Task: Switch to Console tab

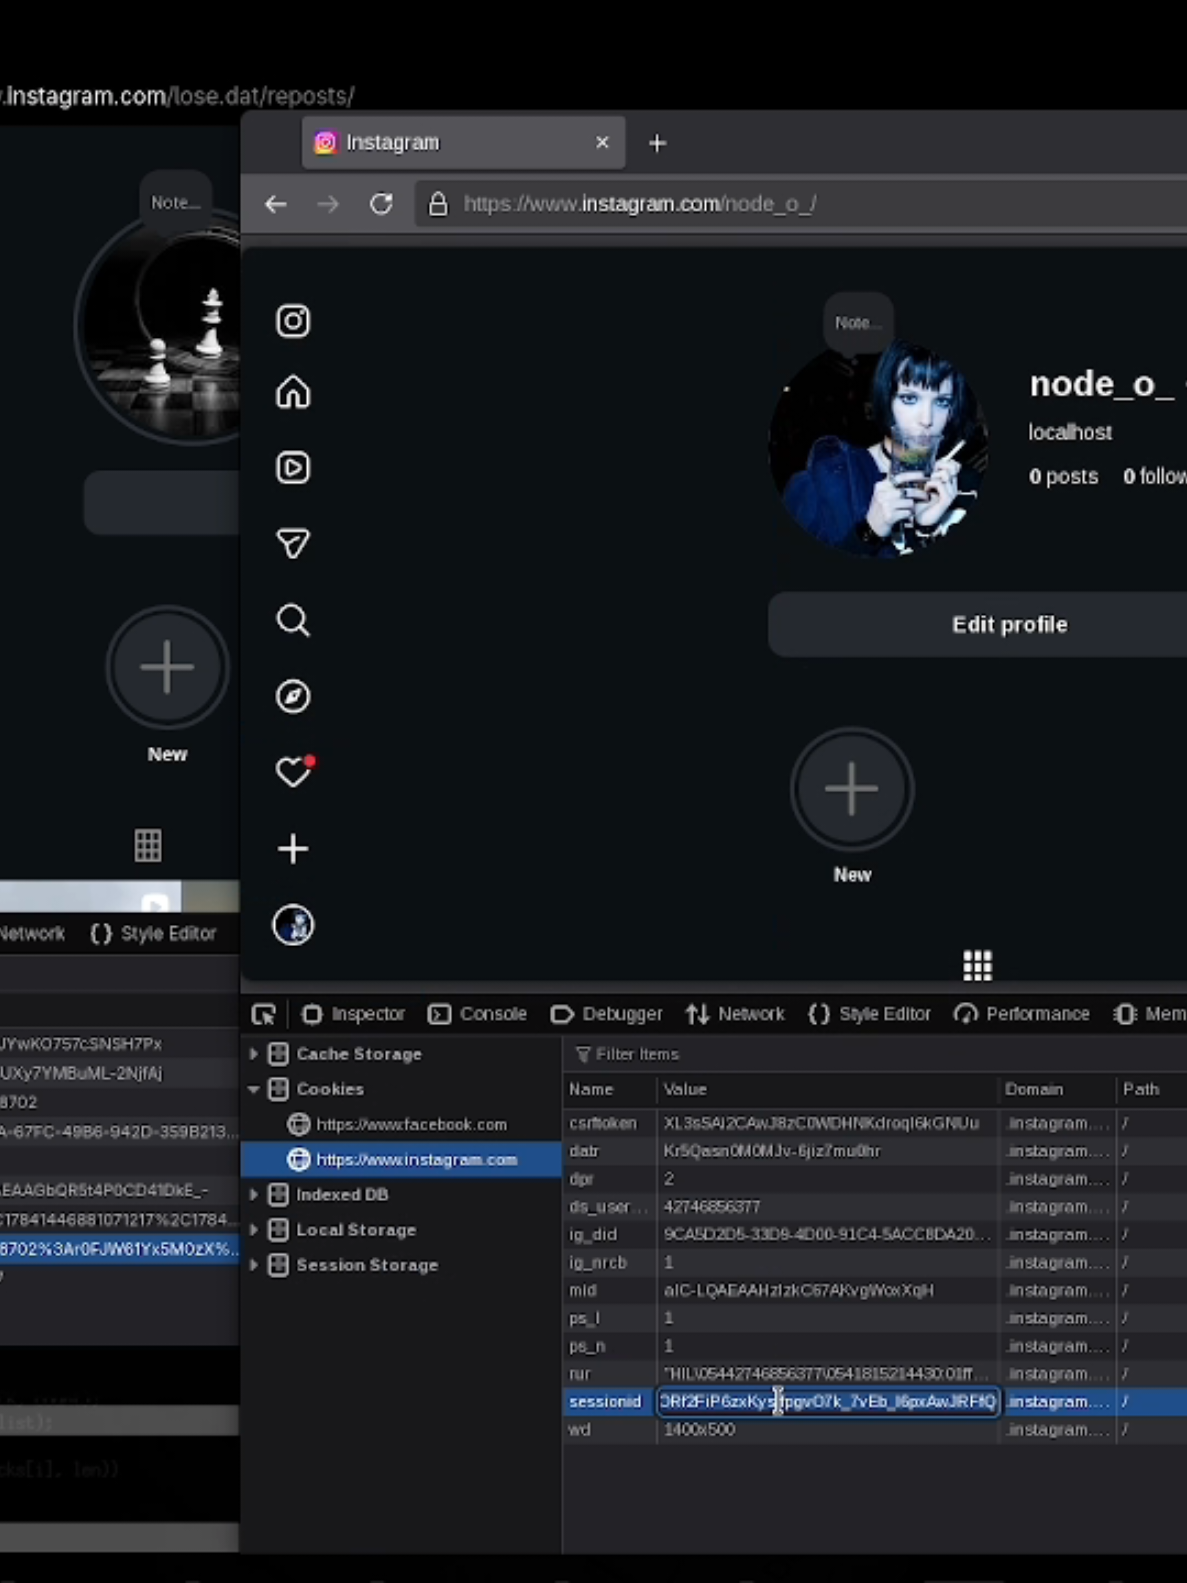Action: pos(477,1014)
